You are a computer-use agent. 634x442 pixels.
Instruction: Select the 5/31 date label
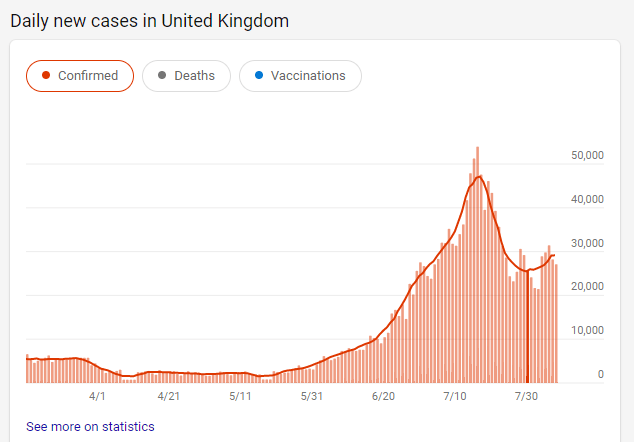click(312, 397)
